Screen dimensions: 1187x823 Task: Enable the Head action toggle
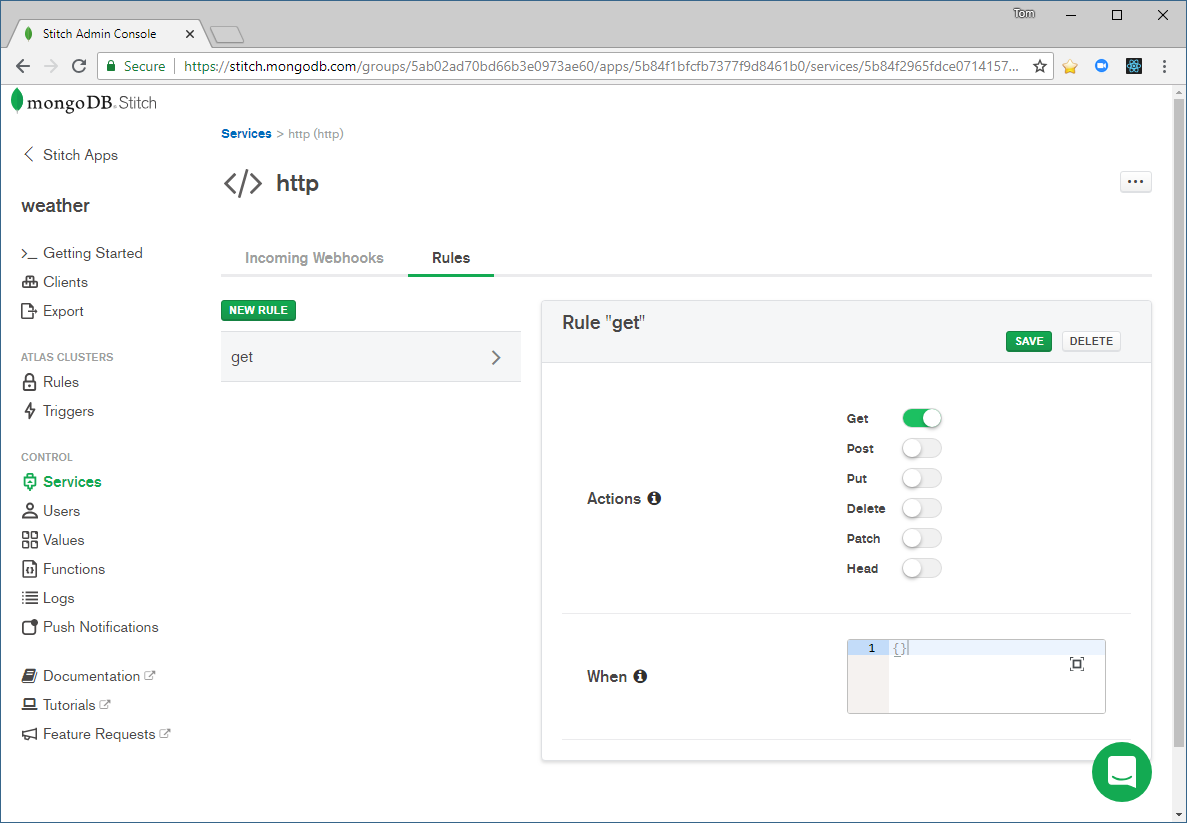tap(921, 568)
